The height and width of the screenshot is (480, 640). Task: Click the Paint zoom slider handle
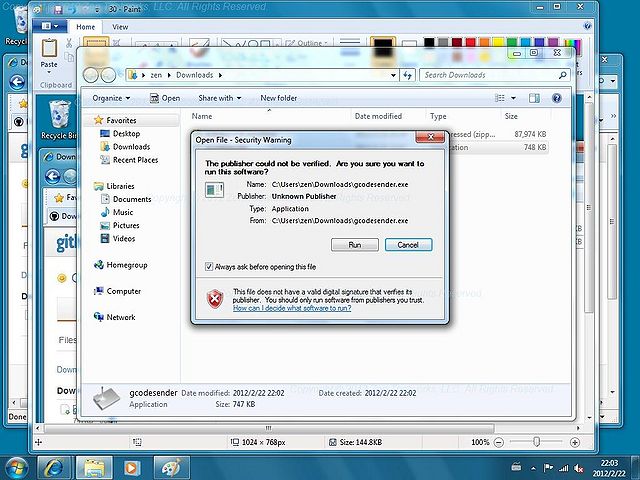tap(537, 442)
